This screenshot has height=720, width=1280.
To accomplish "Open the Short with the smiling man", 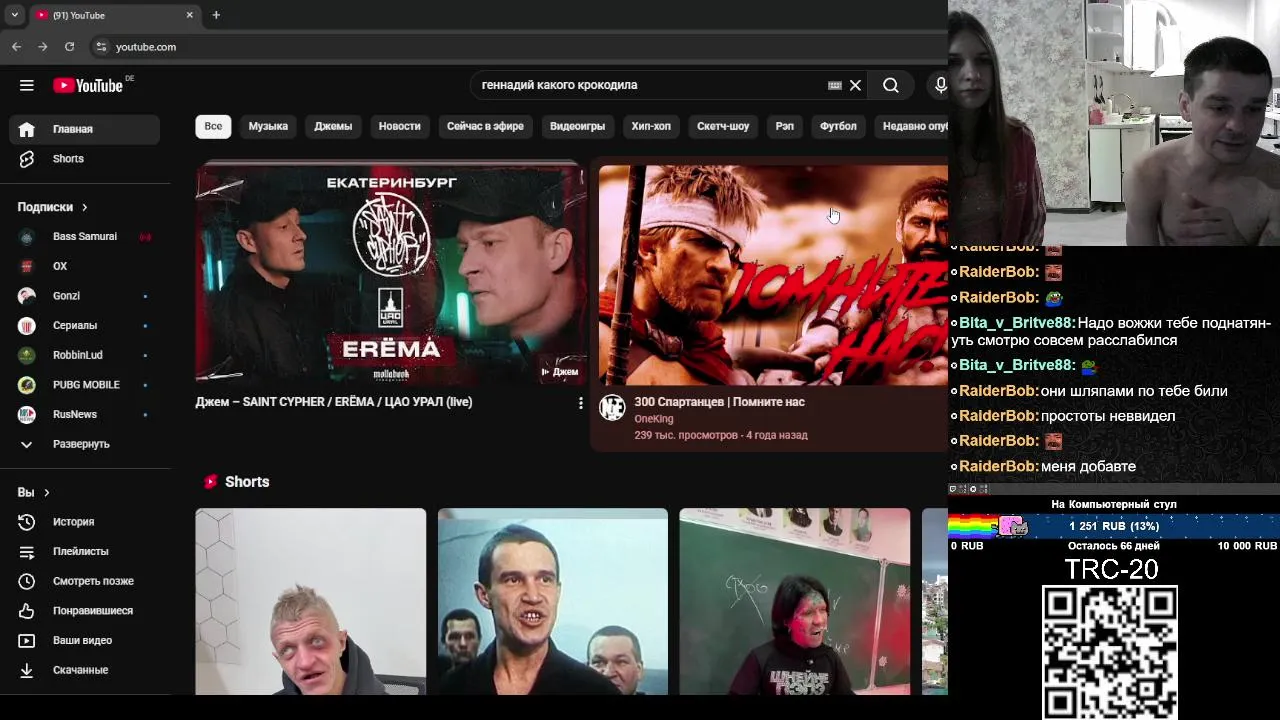I will [x=553, y=601].
